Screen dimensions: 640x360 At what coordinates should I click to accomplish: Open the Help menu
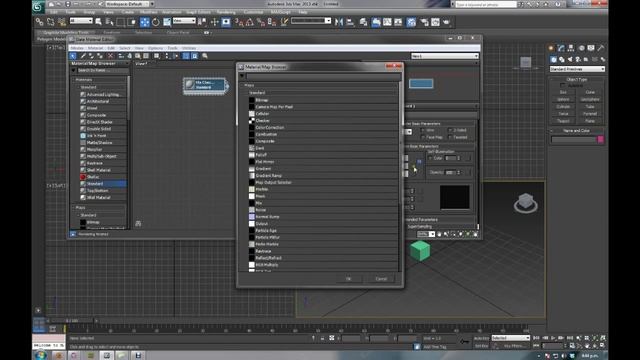tap(303, 12)
